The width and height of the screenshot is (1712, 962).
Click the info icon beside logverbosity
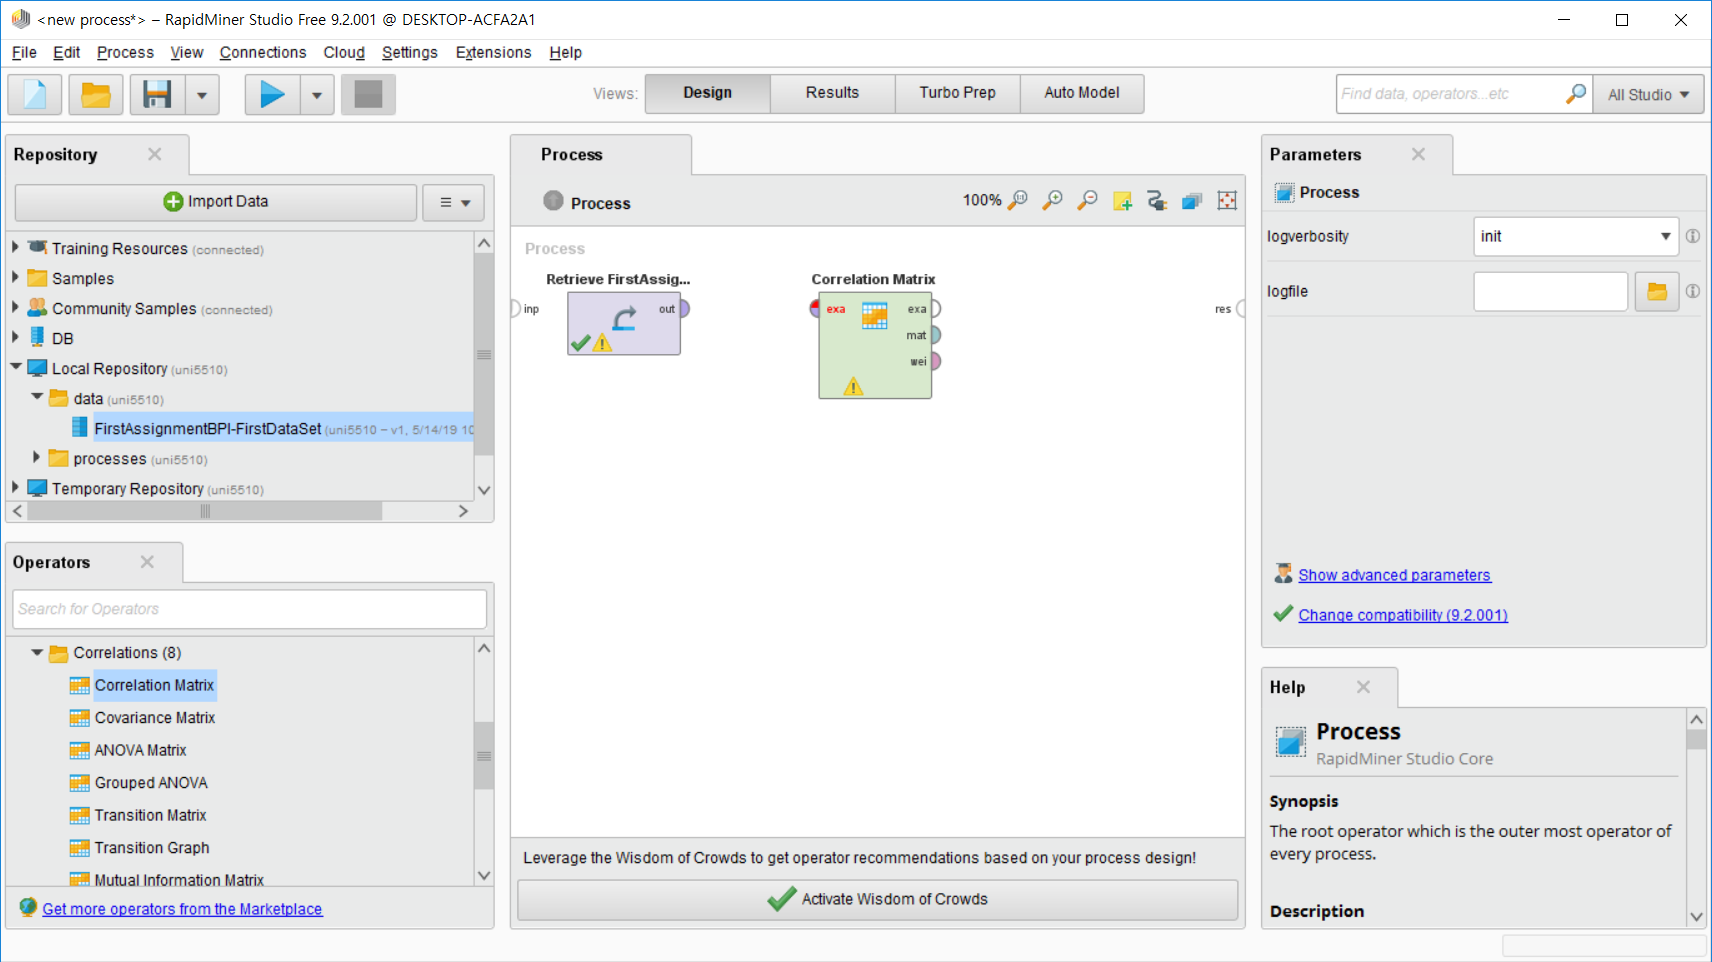click(x=1693, y=236)
